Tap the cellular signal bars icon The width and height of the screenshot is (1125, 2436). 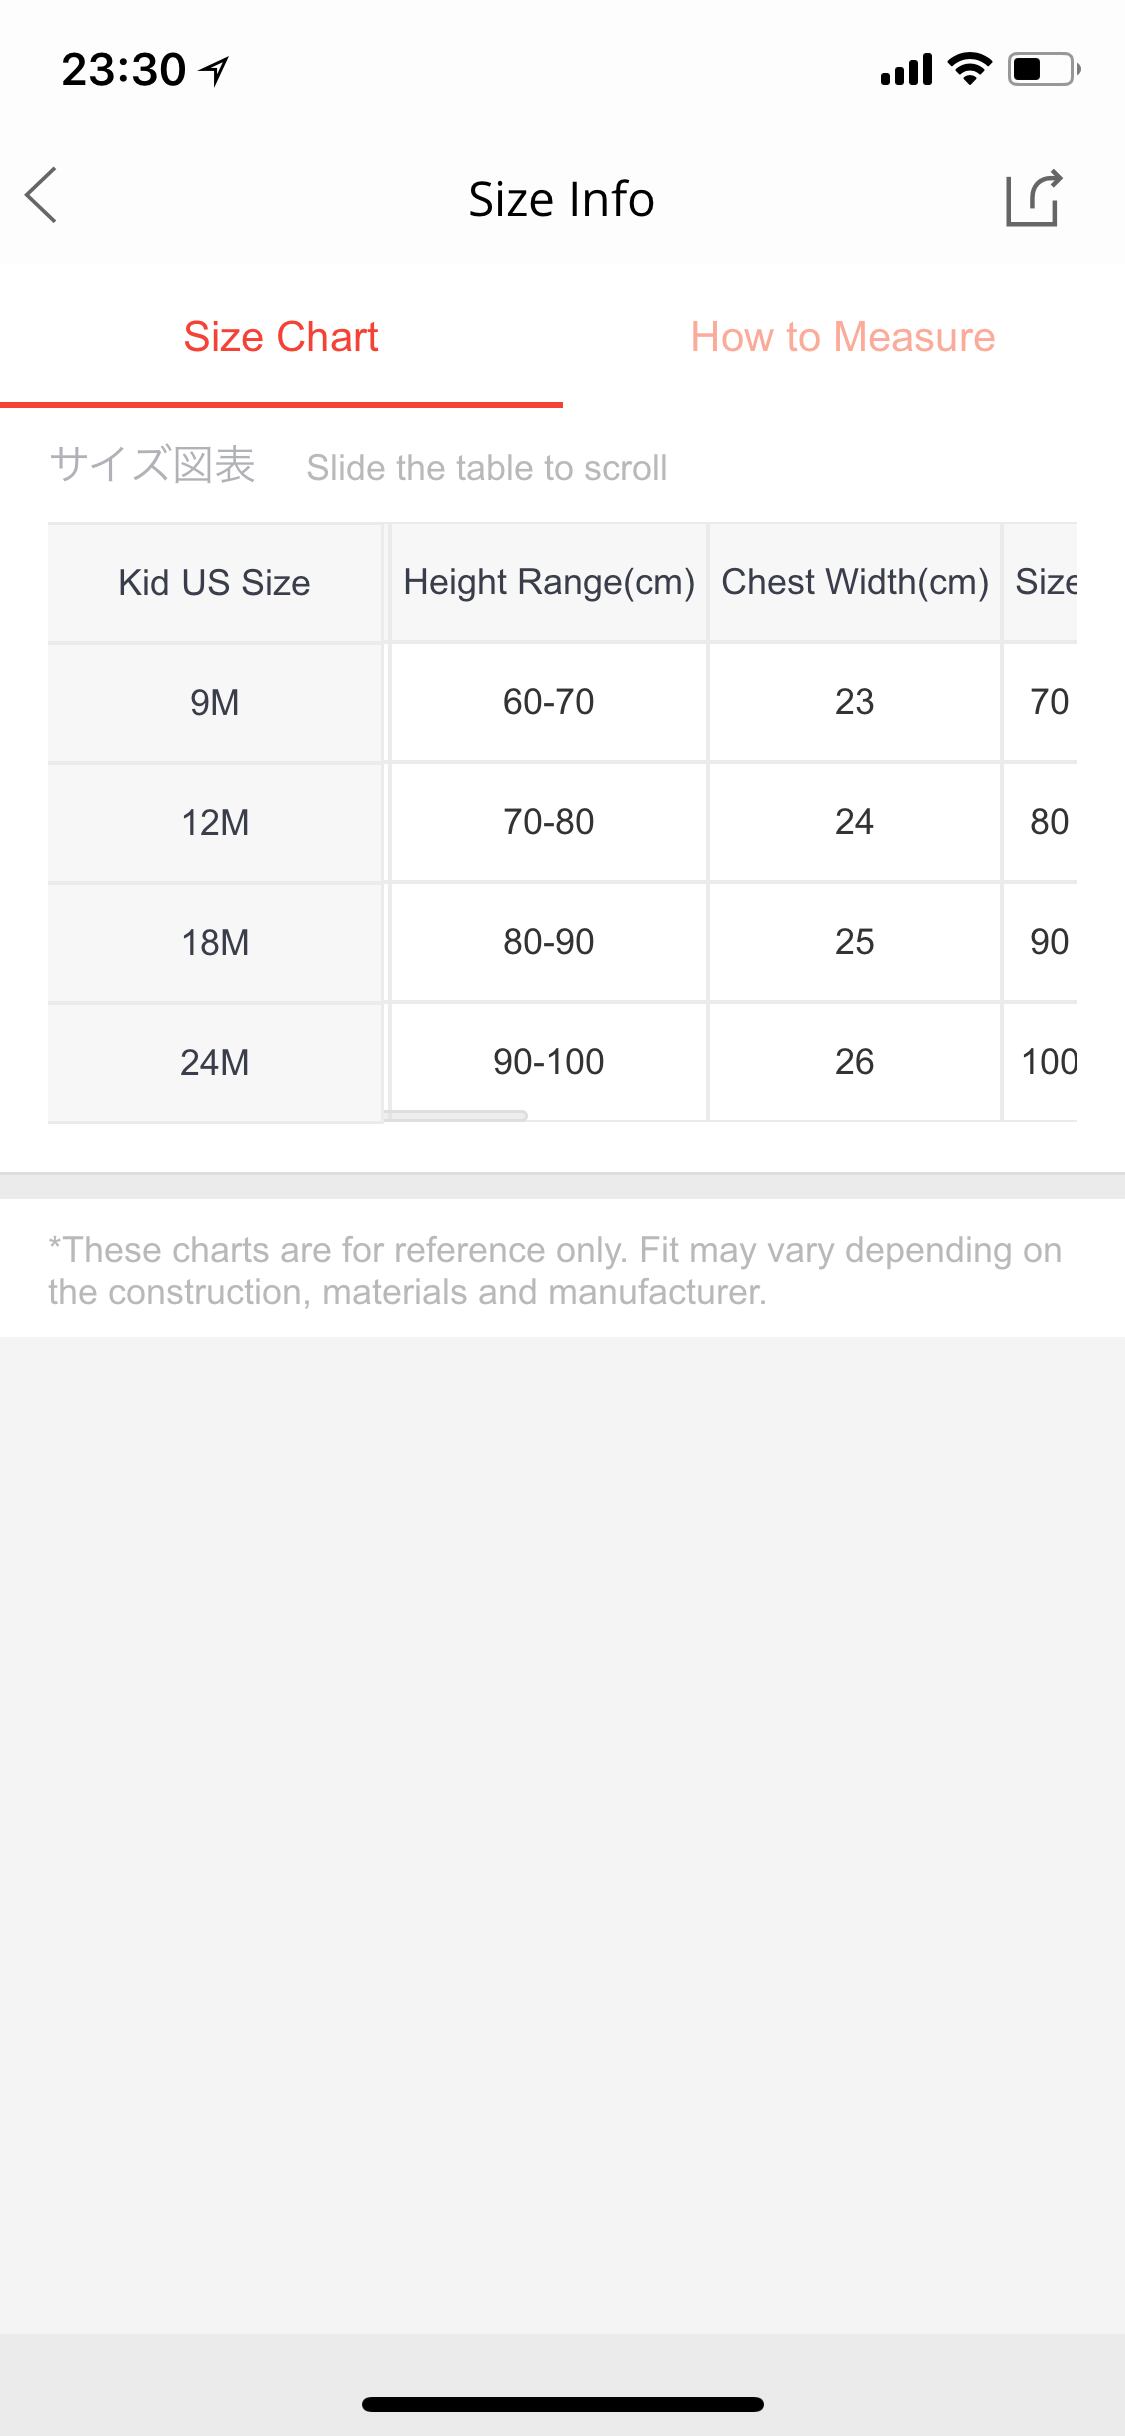click(906, 69)
